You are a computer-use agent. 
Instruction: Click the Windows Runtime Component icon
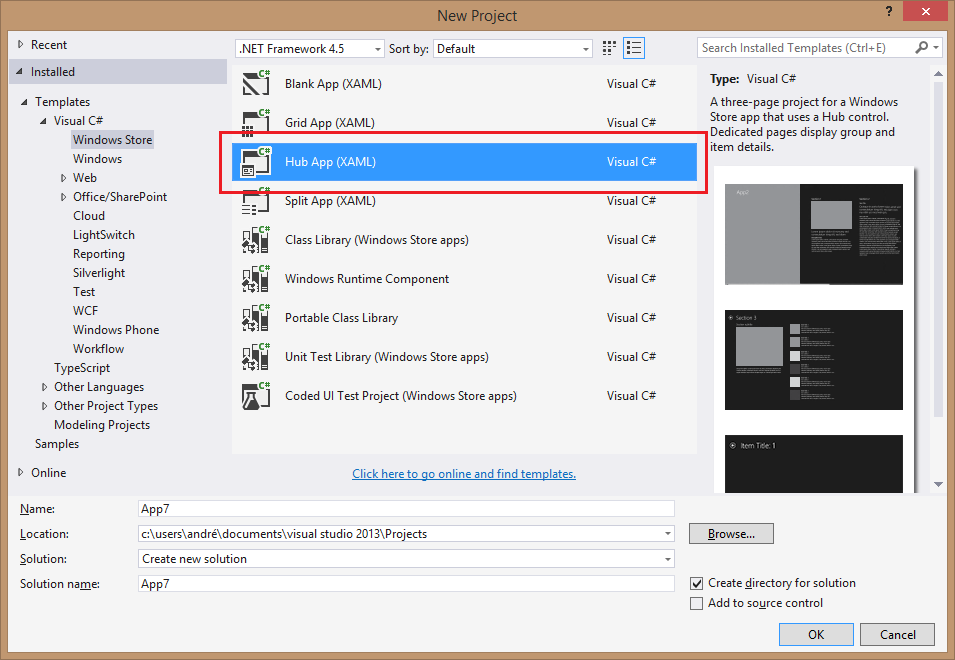256,279
